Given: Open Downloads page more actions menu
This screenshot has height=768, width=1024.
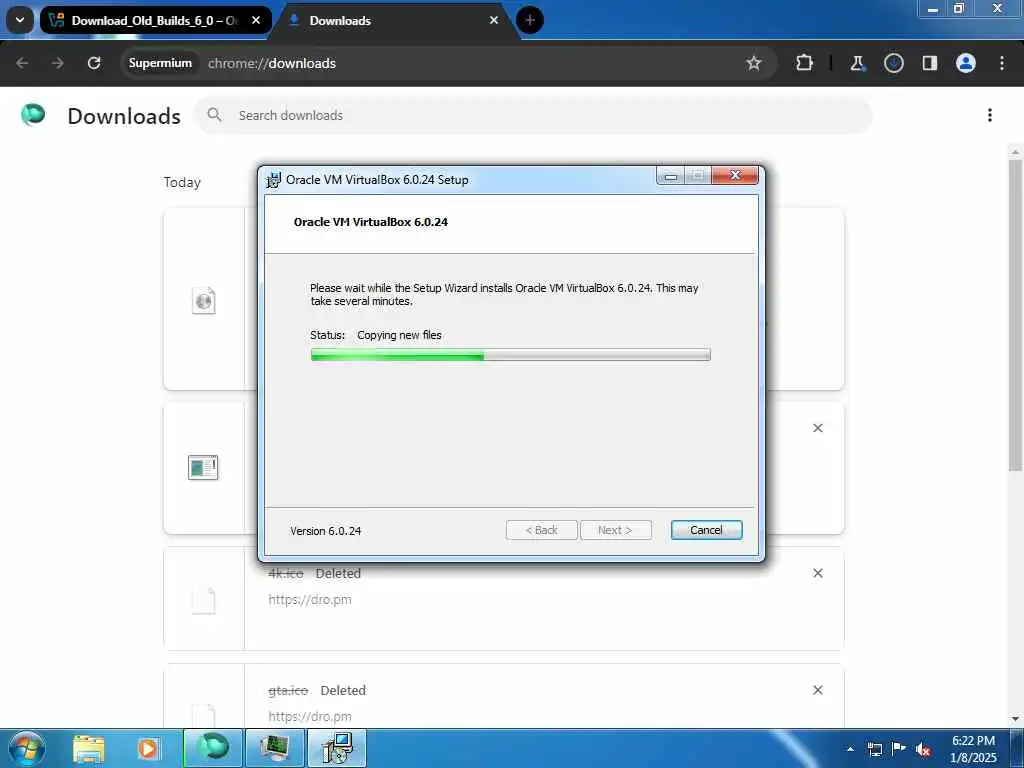Looking at the screenshot, I should point(989,115).
